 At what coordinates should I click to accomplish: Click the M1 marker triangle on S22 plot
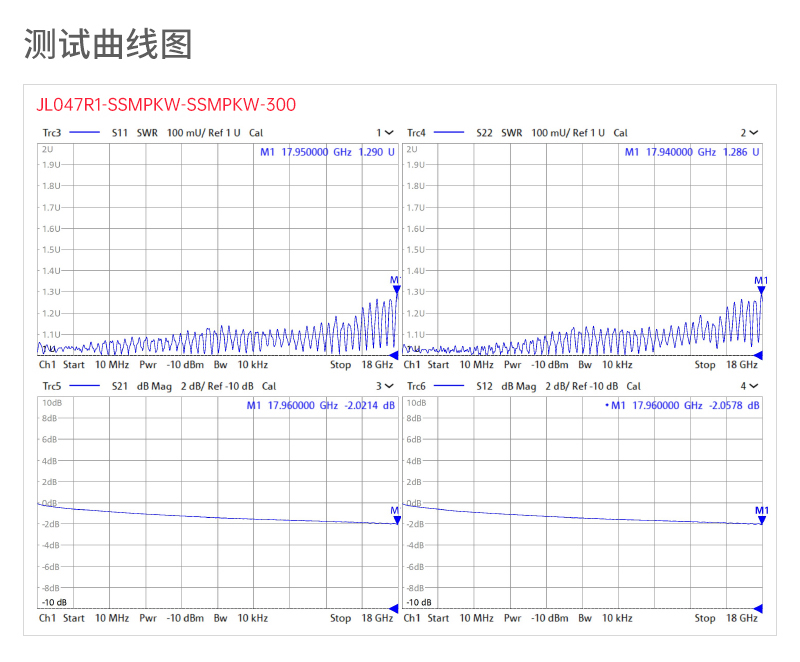pos(761,291)
